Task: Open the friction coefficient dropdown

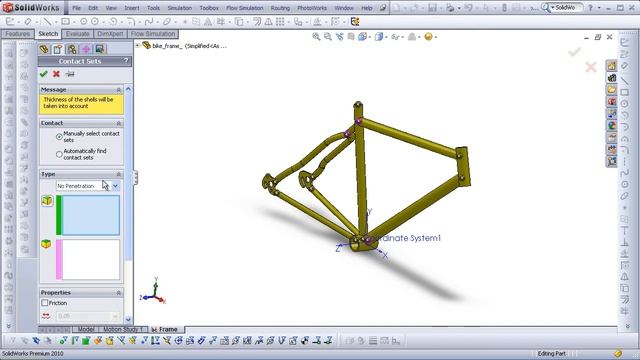Action: point(115,316)
